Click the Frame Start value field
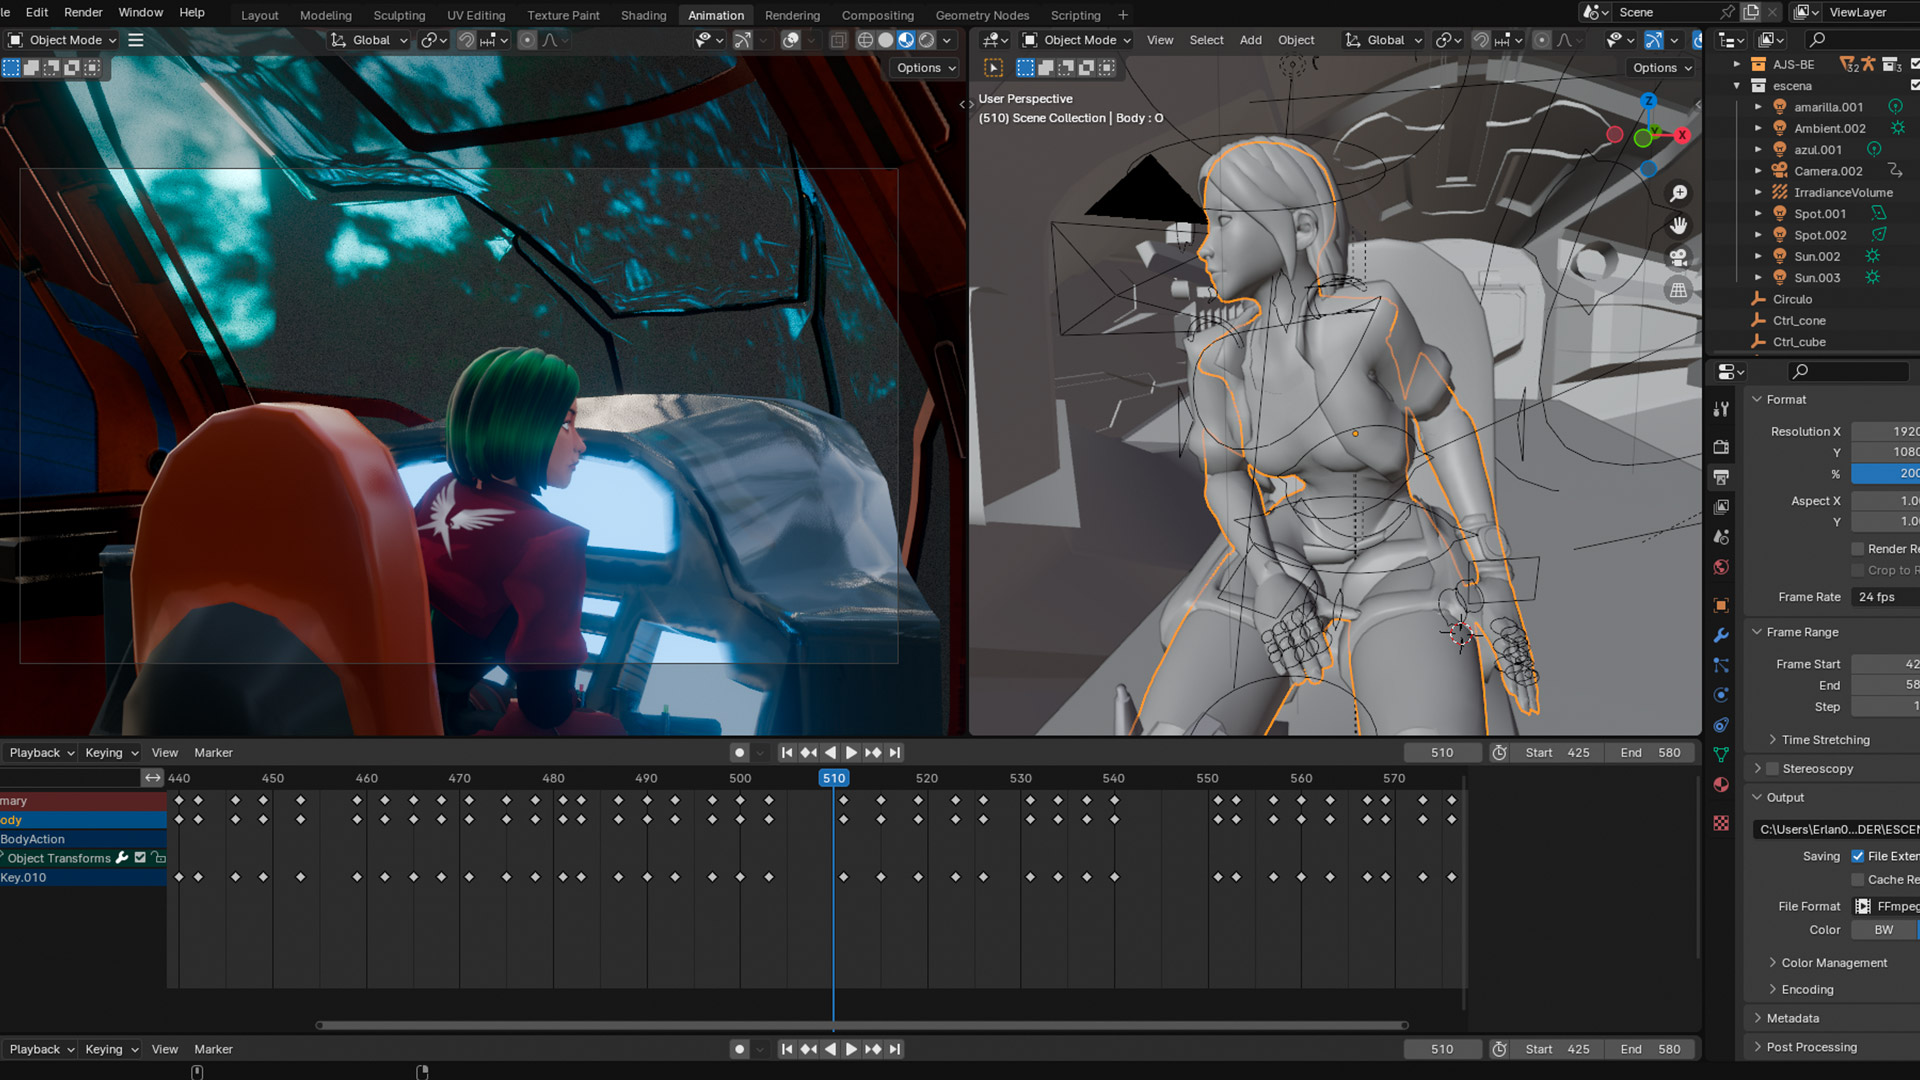 click(1885, 664)
